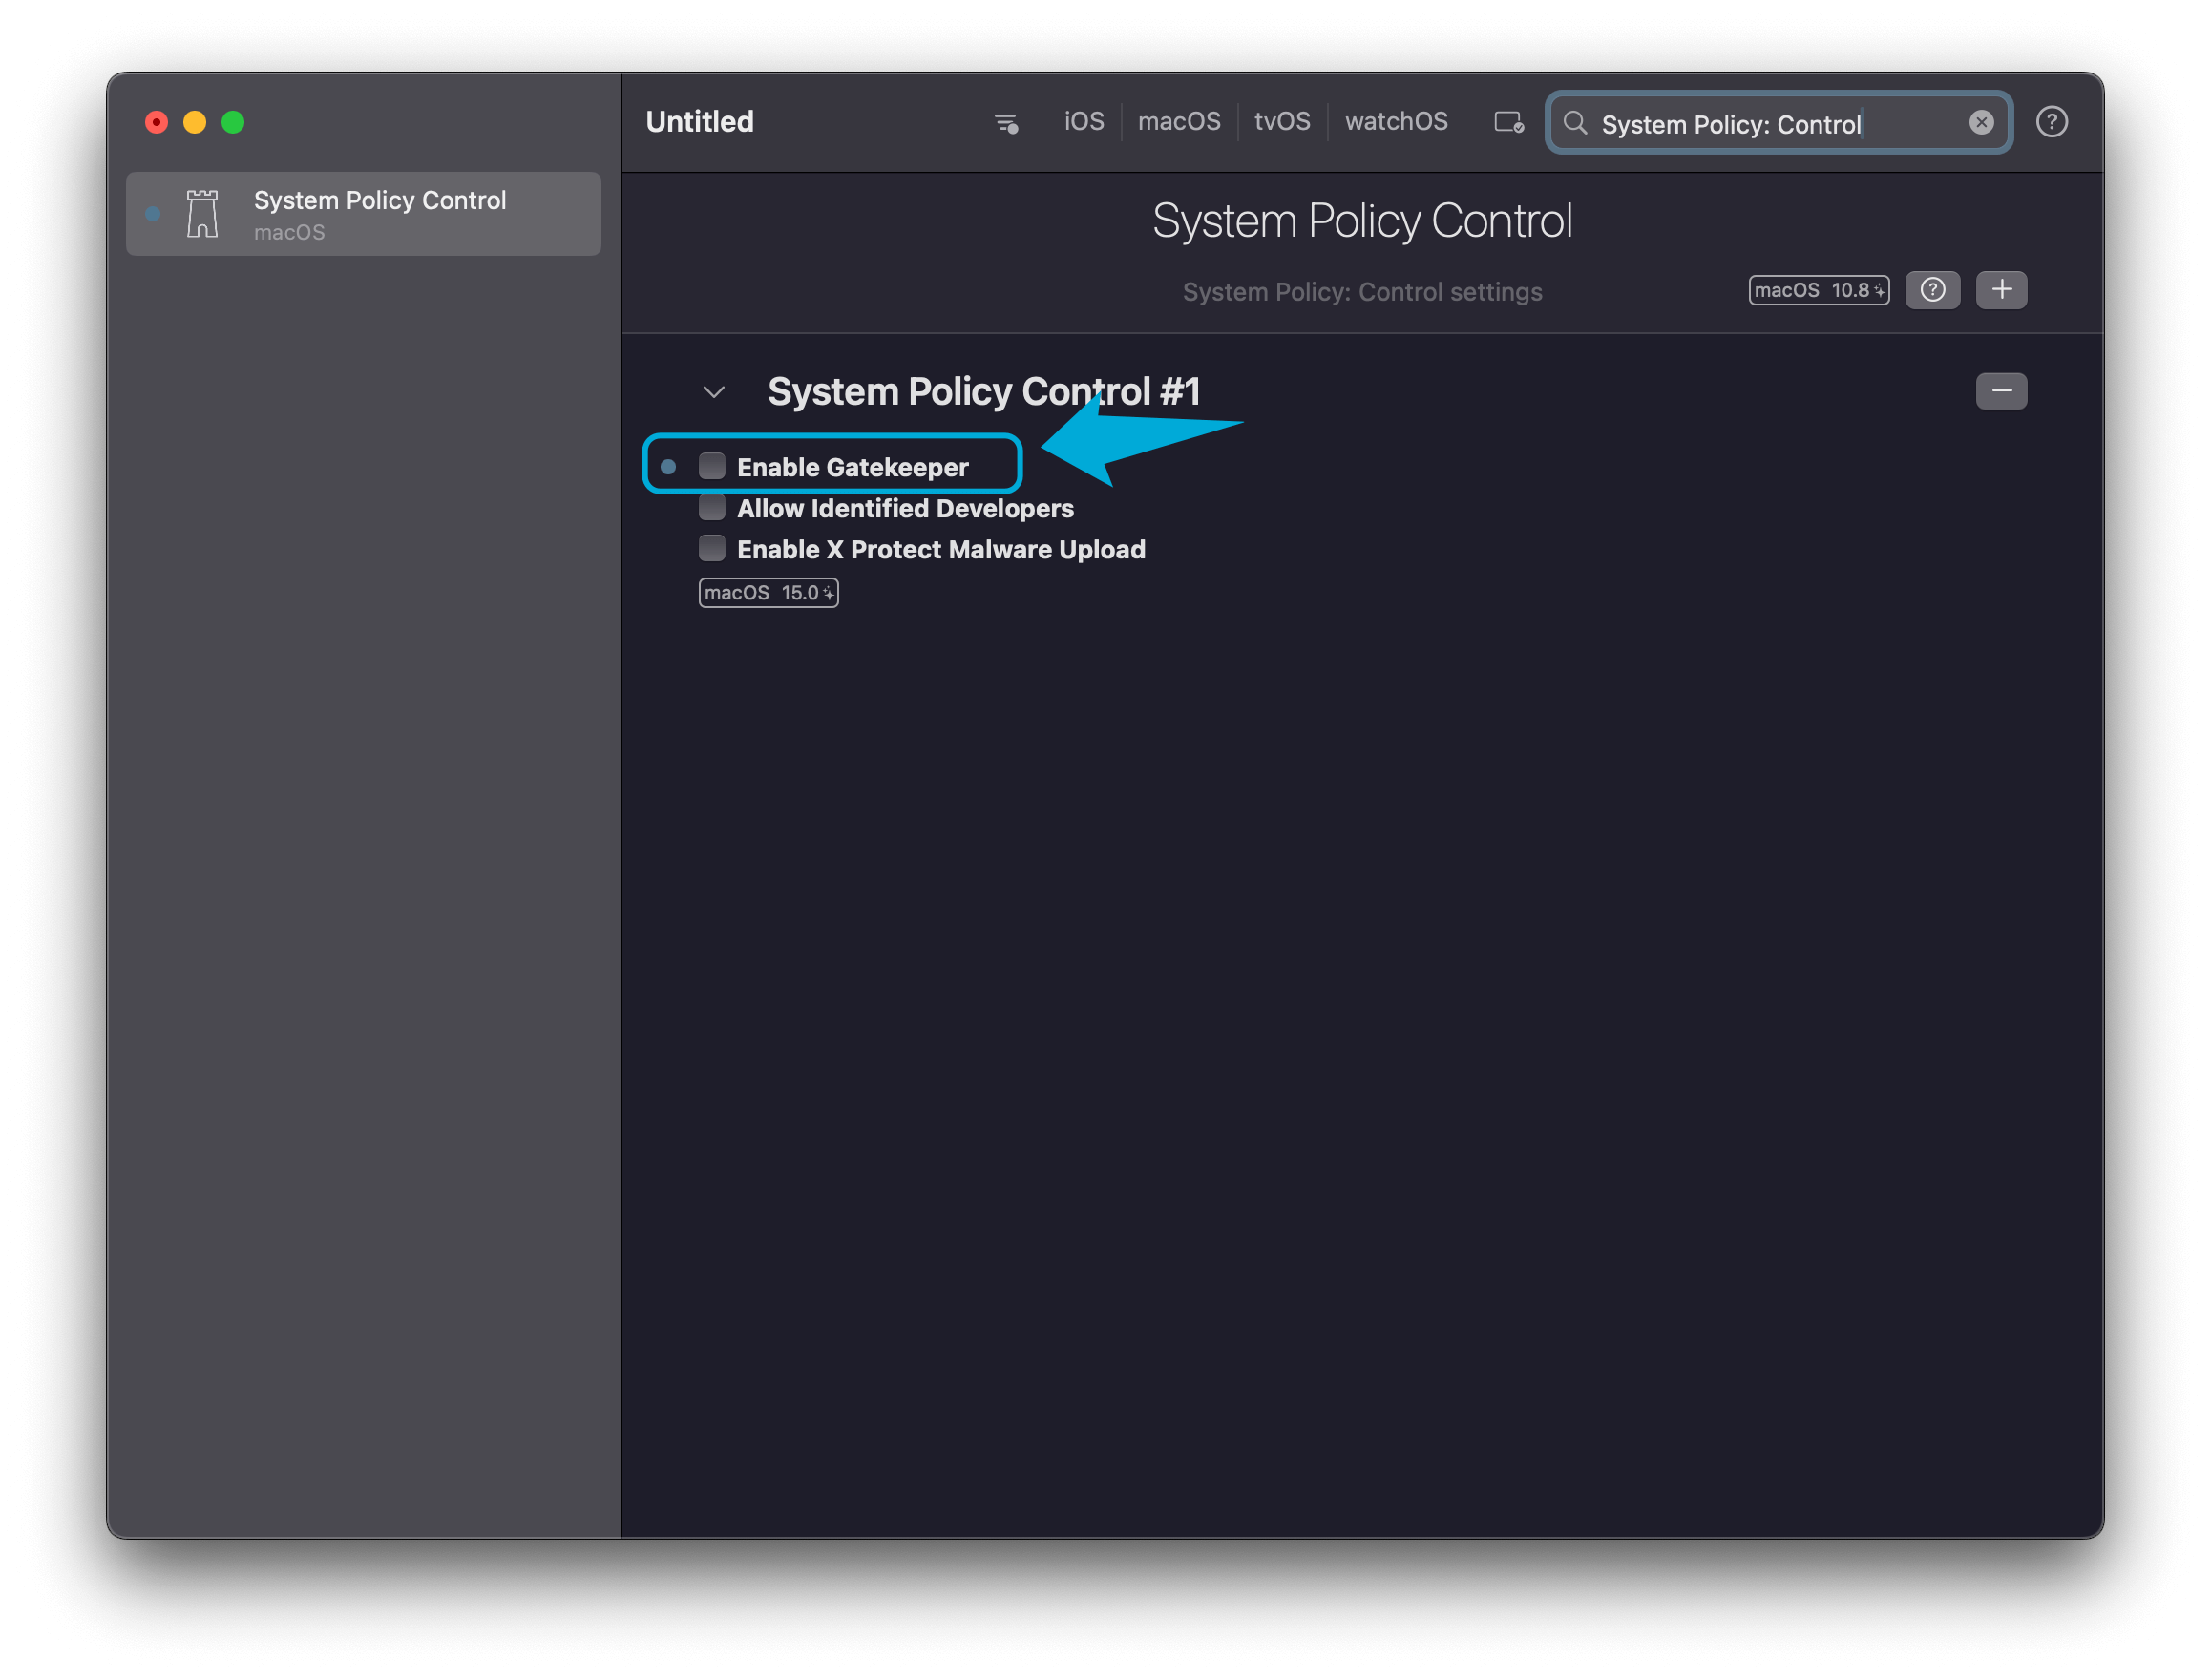Screen dimensions: 2211x1680
Task: Click the filter list icon in toolbar
Action: (1006, 123)
